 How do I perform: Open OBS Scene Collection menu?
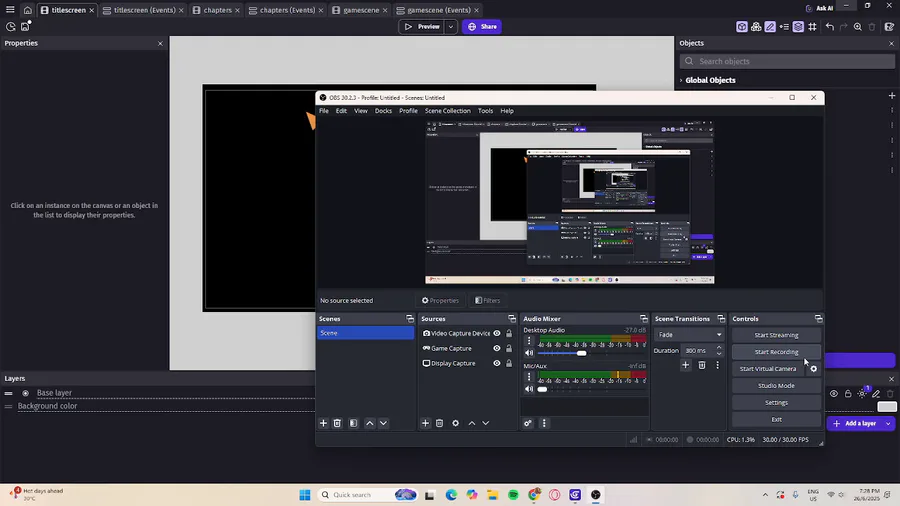(x=448, y=111)
